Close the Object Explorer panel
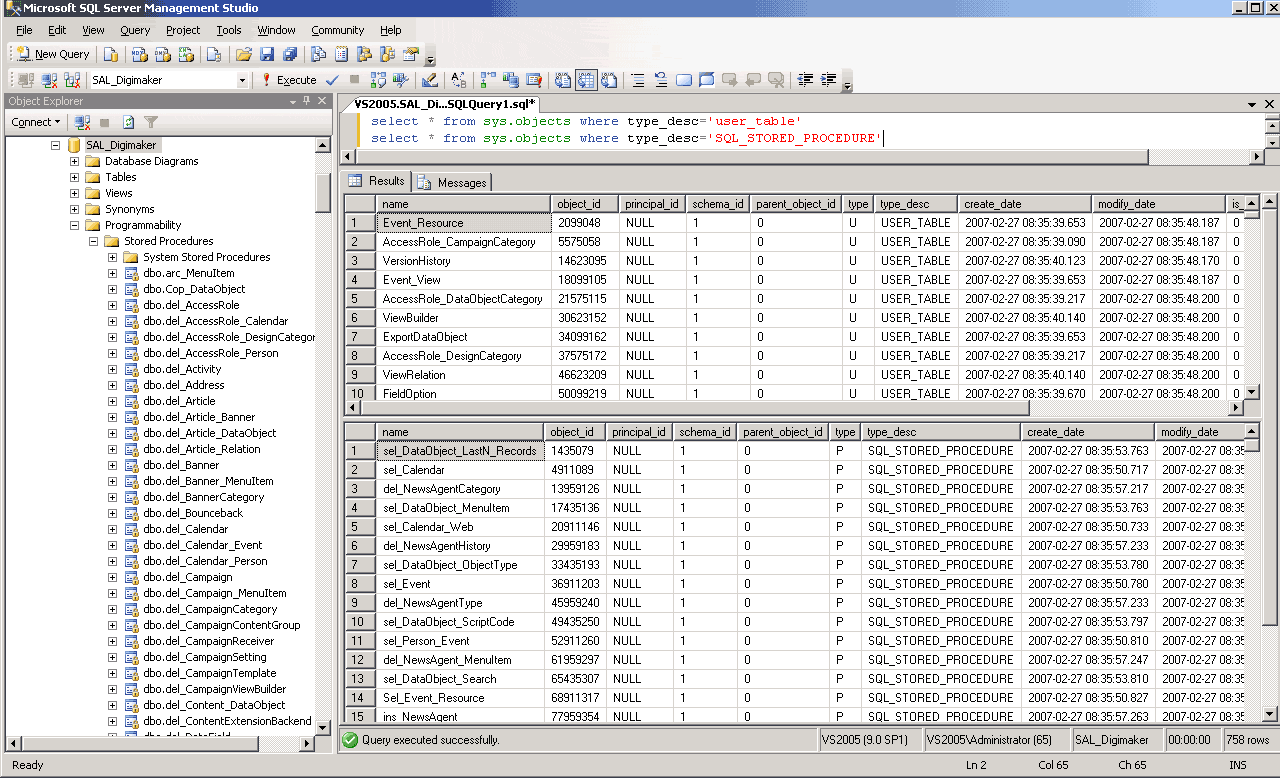The image size is (1280, 778). coord(322,101)
